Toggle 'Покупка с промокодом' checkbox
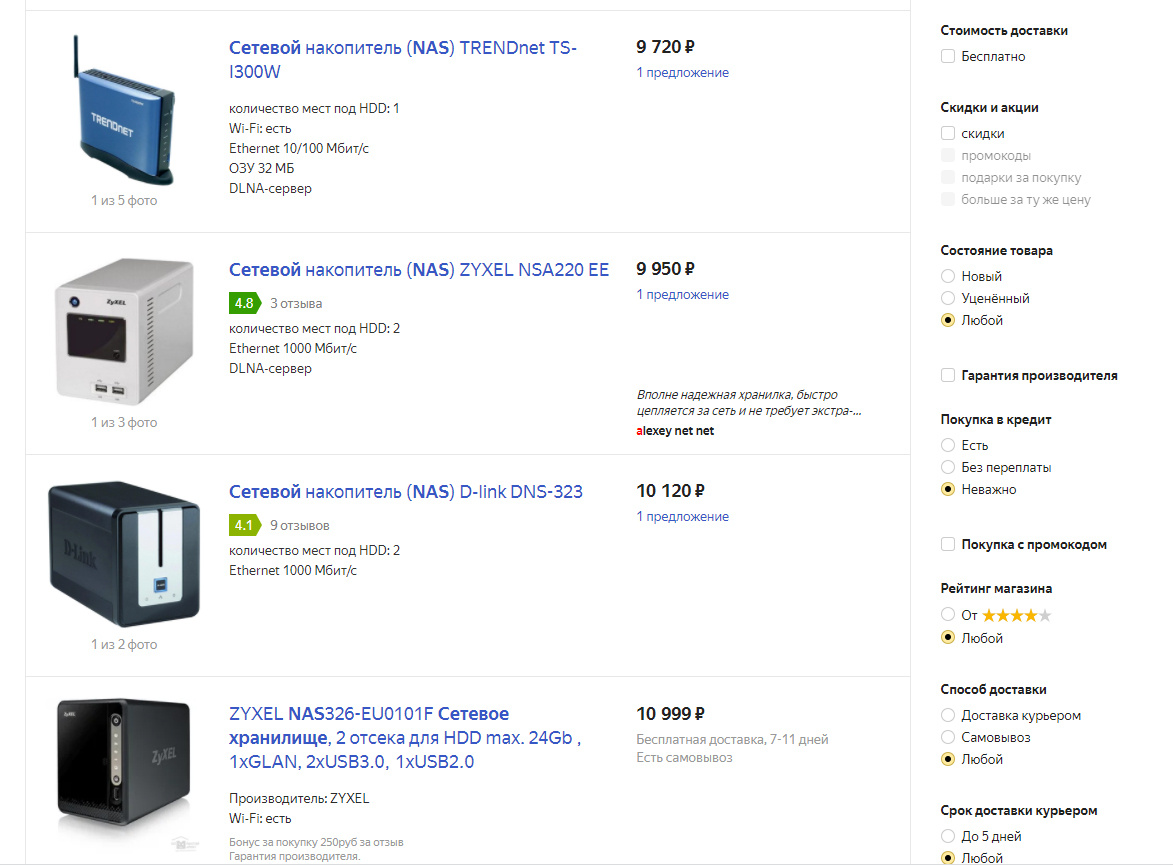Image resolution: width=1173 pixels, height=867 pixels. [x=948, y=545]
